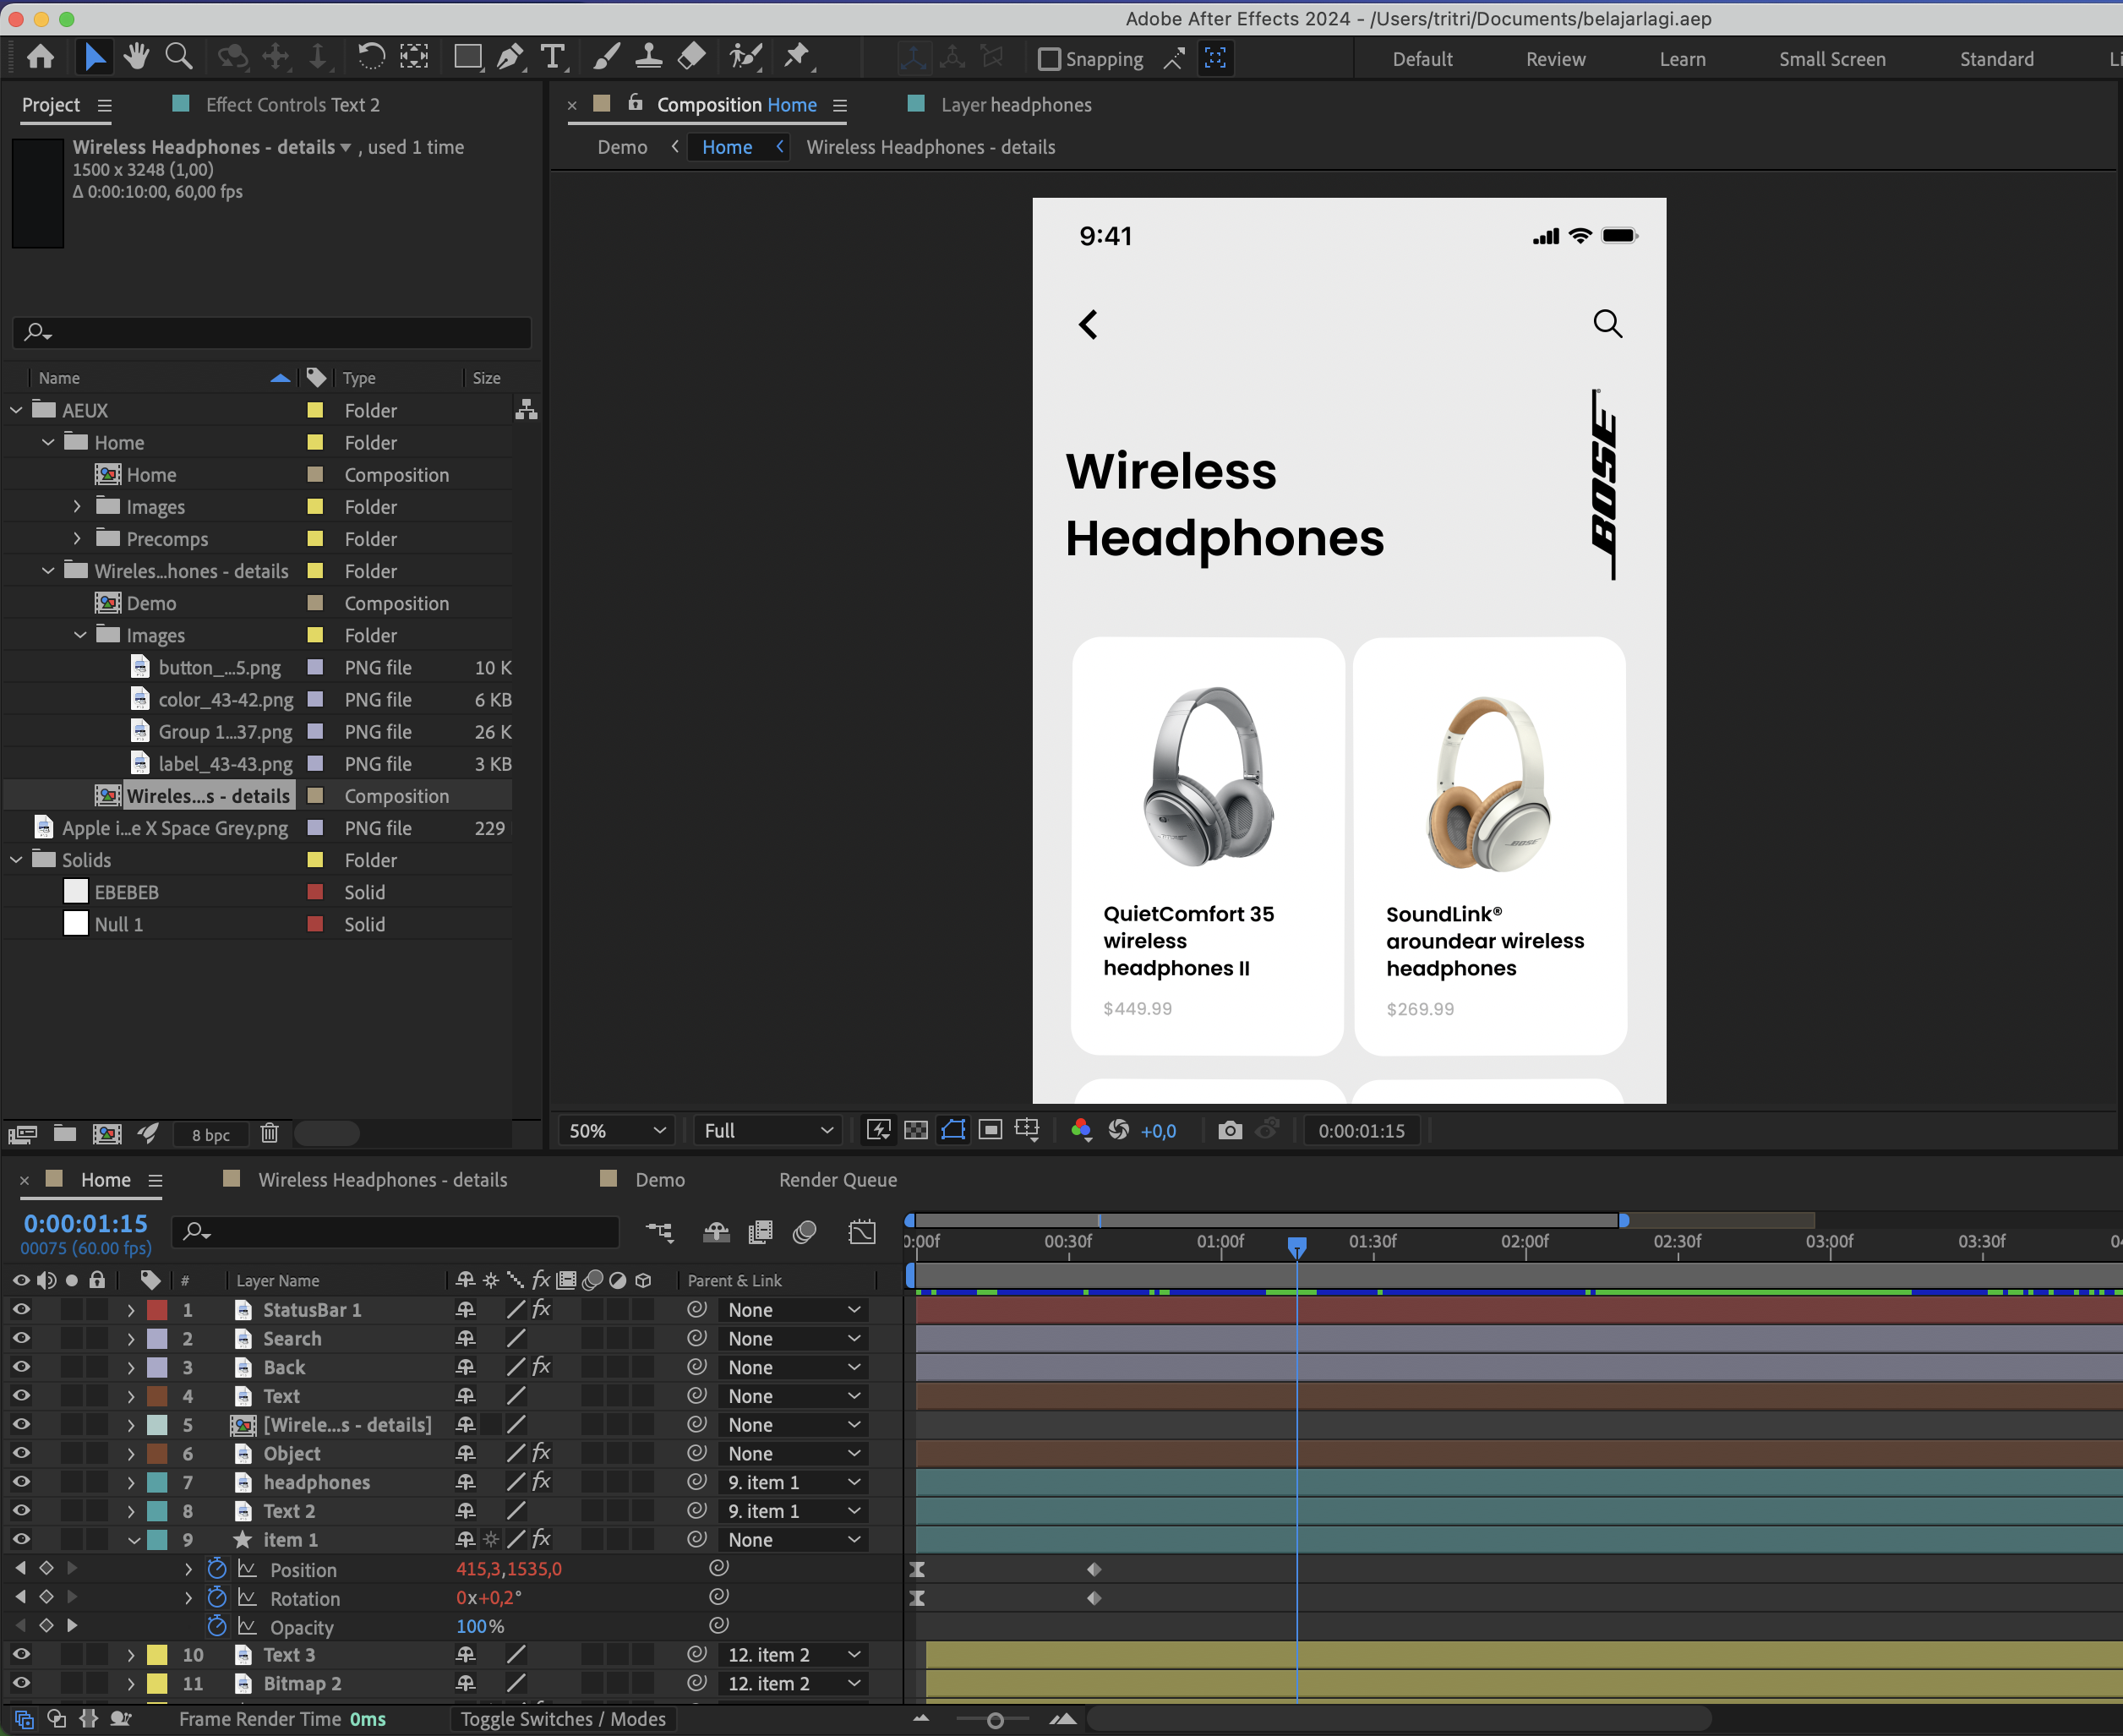Select the Roto Brush tool
Viewport: 2123px width, 1736px height.
click(746, 57)
